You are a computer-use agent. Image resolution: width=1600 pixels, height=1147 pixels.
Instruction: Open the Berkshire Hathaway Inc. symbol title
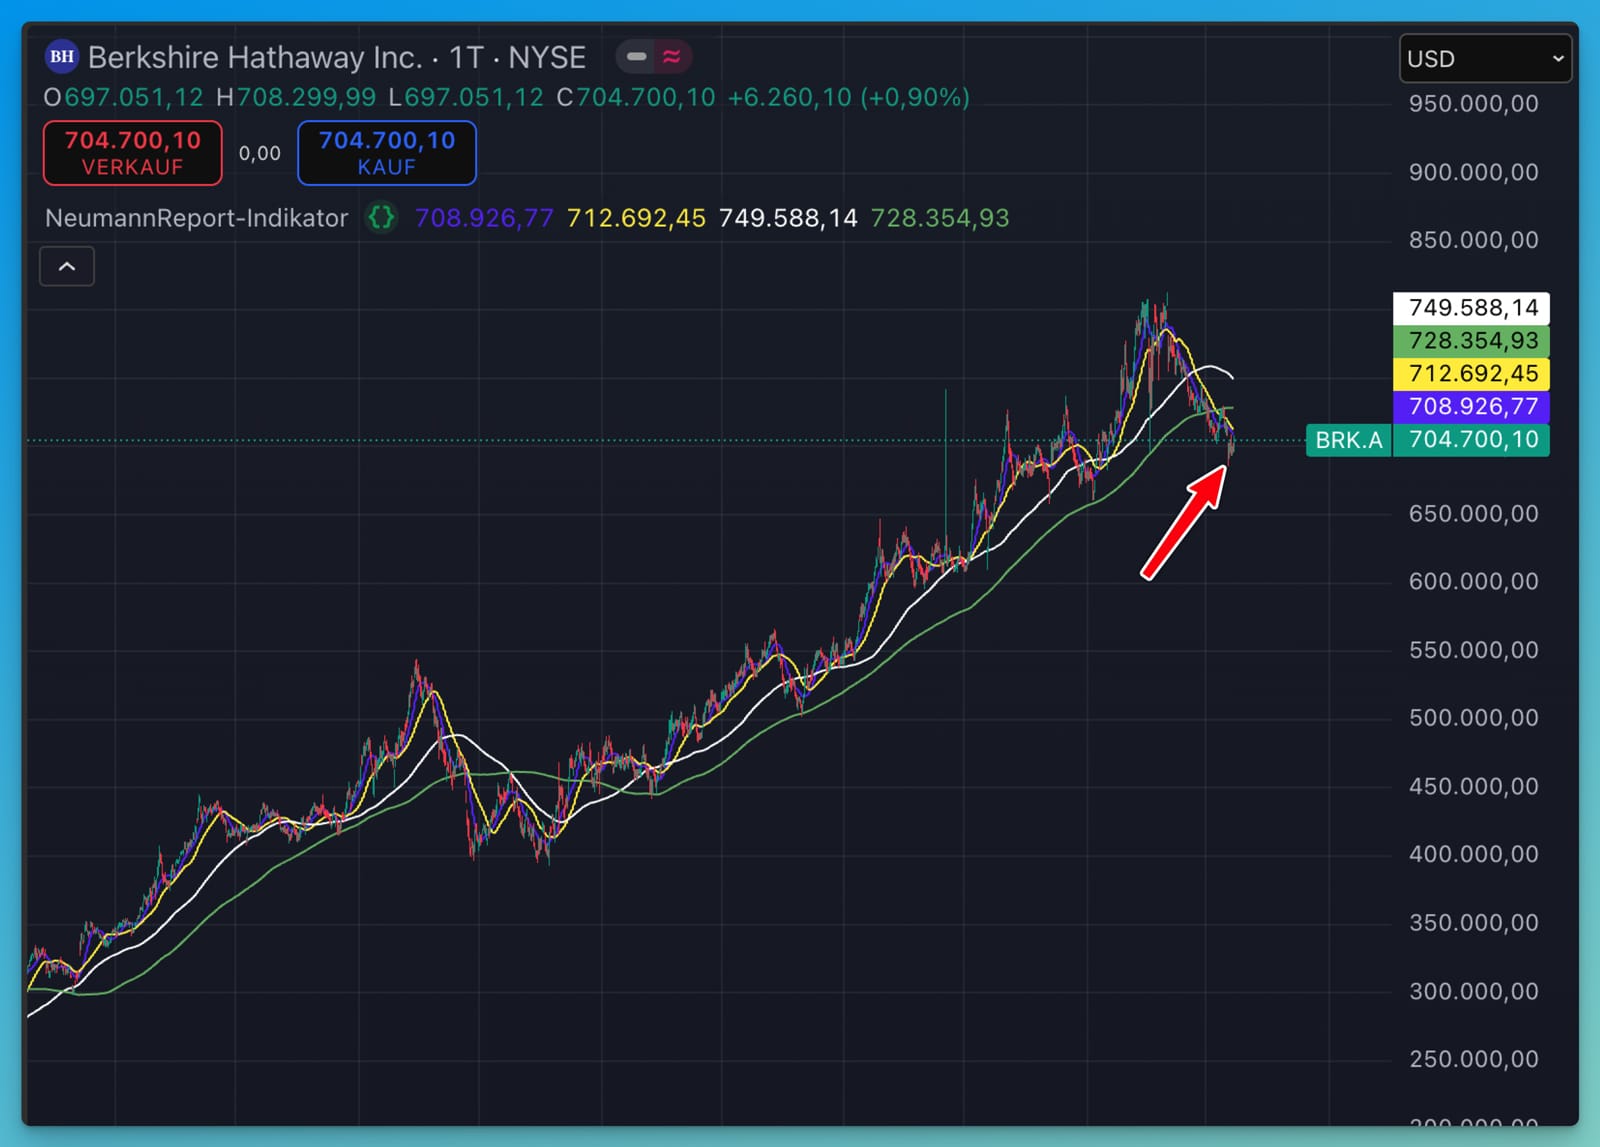337,57
